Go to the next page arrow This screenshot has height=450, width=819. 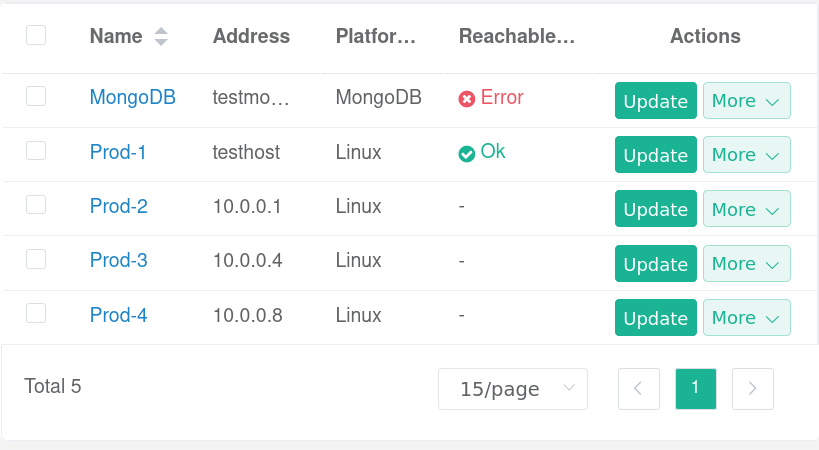pyautogui.click(x=753, y=389)
